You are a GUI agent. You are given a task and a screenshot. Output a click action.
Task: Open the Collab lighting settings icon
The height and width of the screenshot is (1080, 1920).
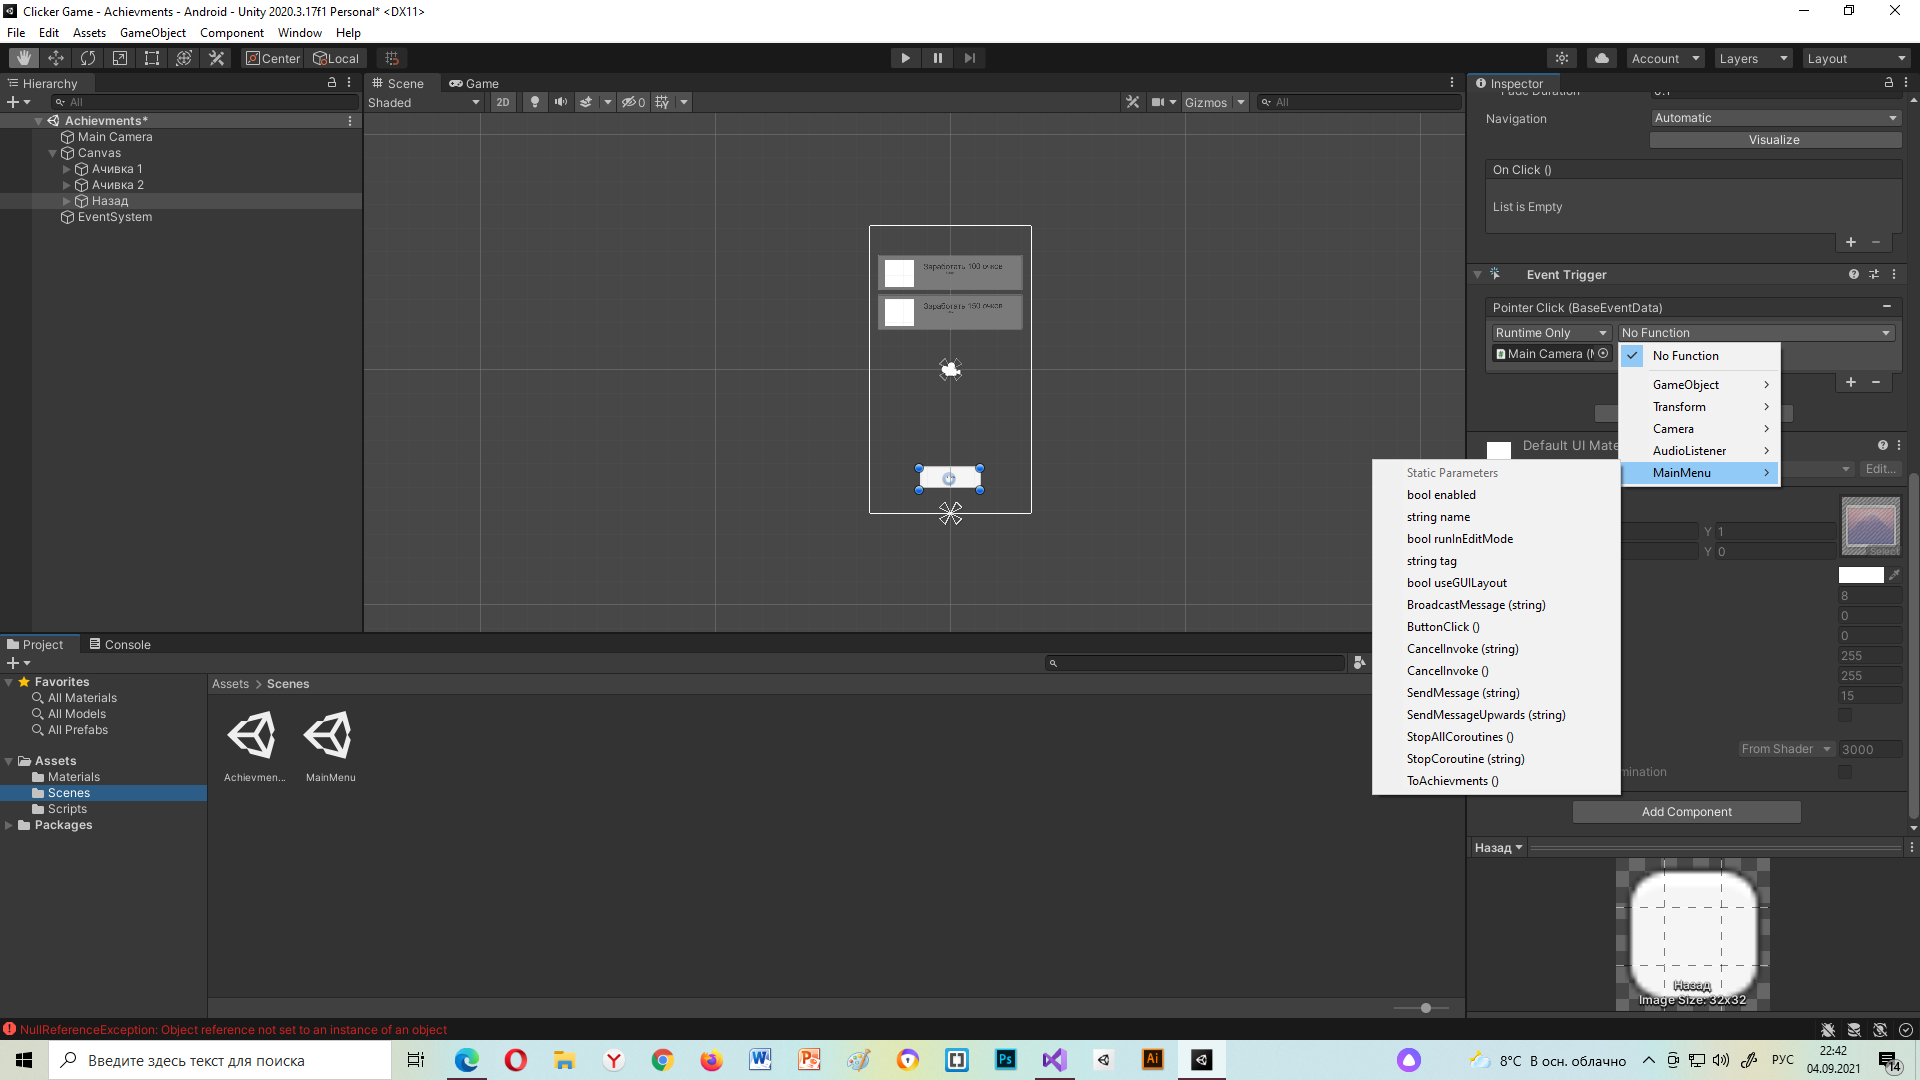click(x=1562, y=58)
